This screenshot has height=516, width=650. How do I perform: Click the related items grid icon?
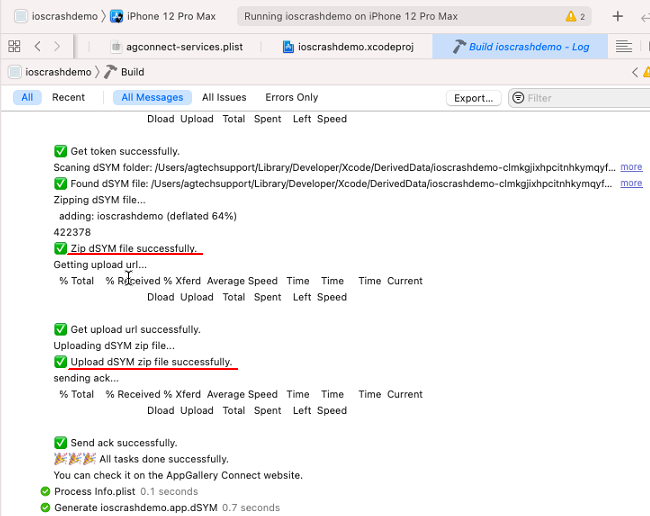tap(14, 46)
